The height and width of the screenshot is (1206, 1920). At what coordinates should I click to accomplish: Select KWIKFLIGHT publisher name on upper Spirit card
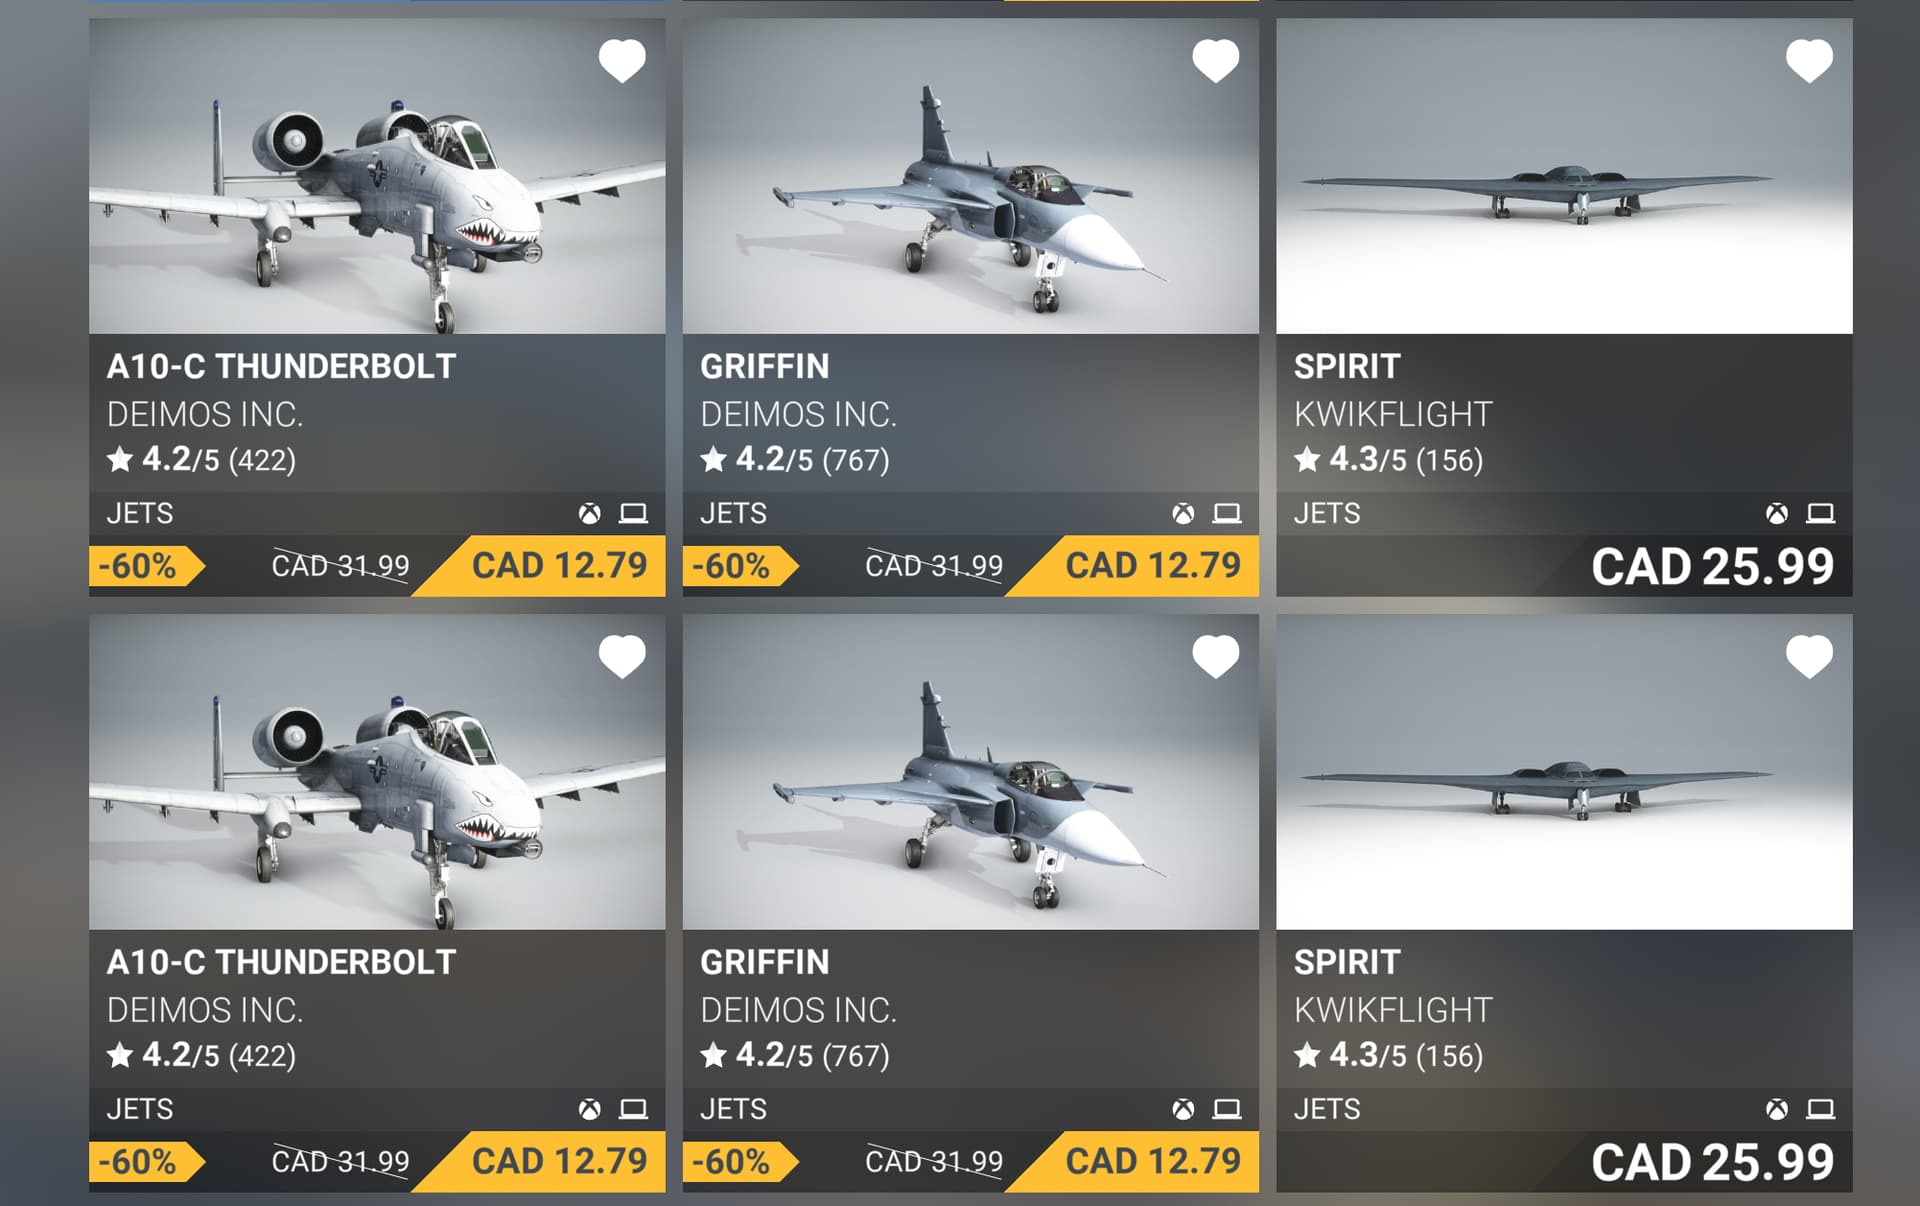(x=1393, y=414)
